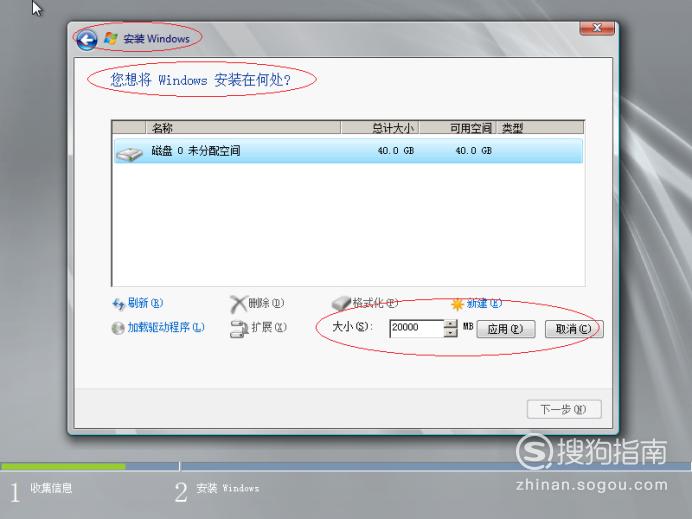Click the MB unit label
The height and width of the screenshot is (519, 692).
point(468,327)
